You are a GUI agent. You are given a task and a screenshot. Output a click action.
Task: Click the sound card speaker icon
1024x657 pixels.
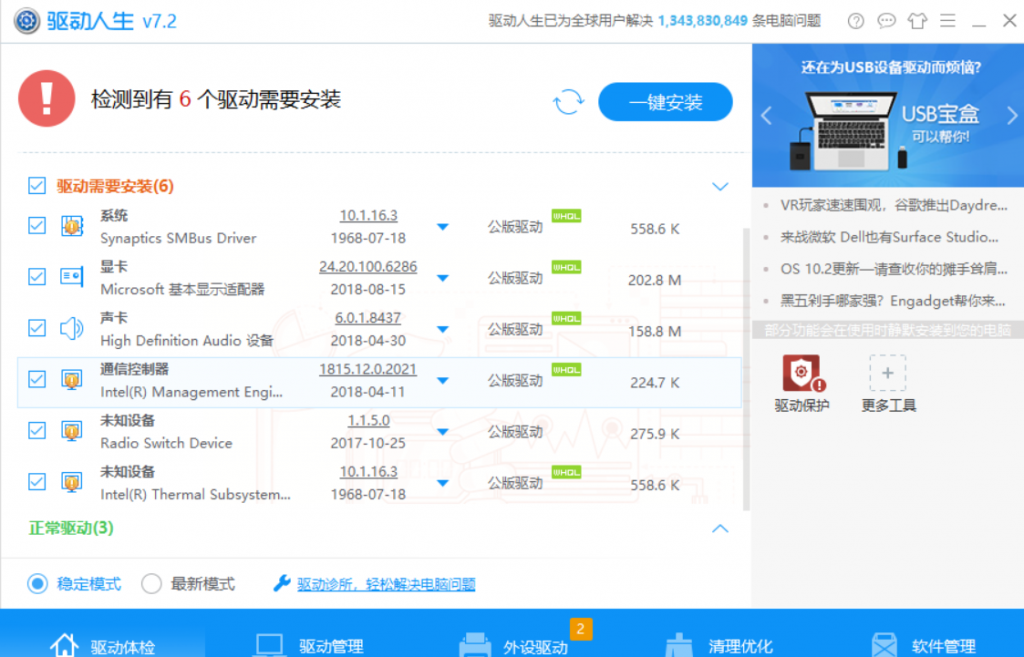tap(71, 328)
